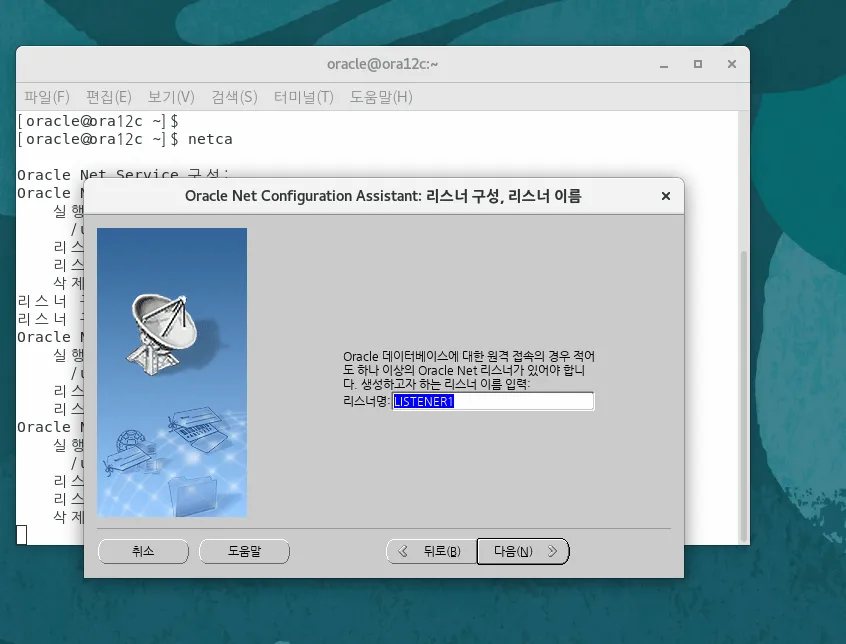Click the terminal vertical scrollbar
The width and height of the screenshot is (846, 644).
744,396
